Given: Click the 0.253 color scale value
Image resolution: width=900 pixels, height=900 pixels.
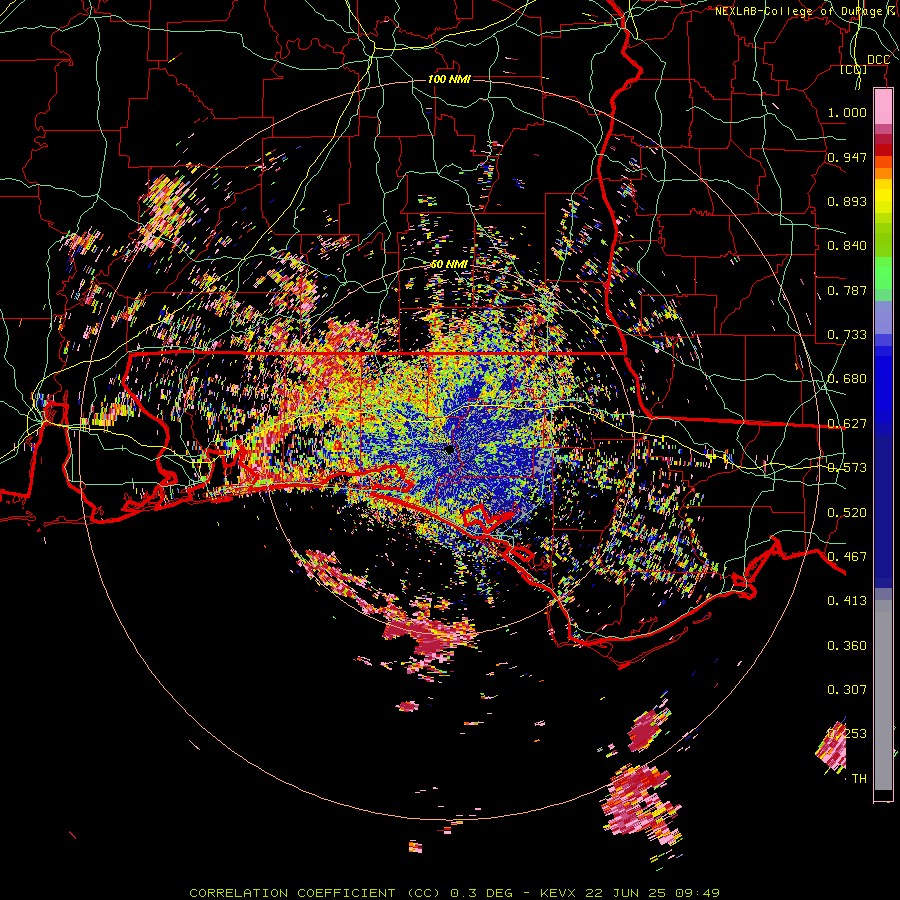Looking at the screenshot, I should click(847, 734).
